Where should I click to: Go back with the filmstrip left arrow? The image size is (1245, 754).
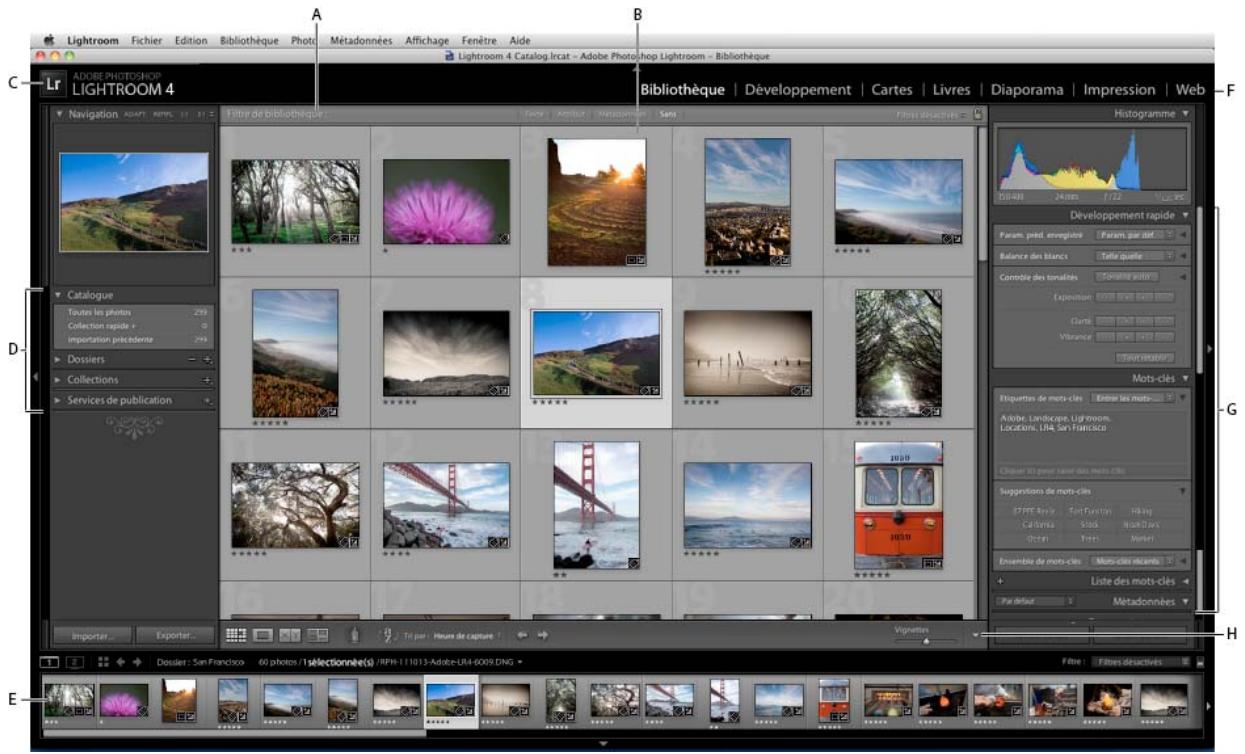click(x=120, y=662)
